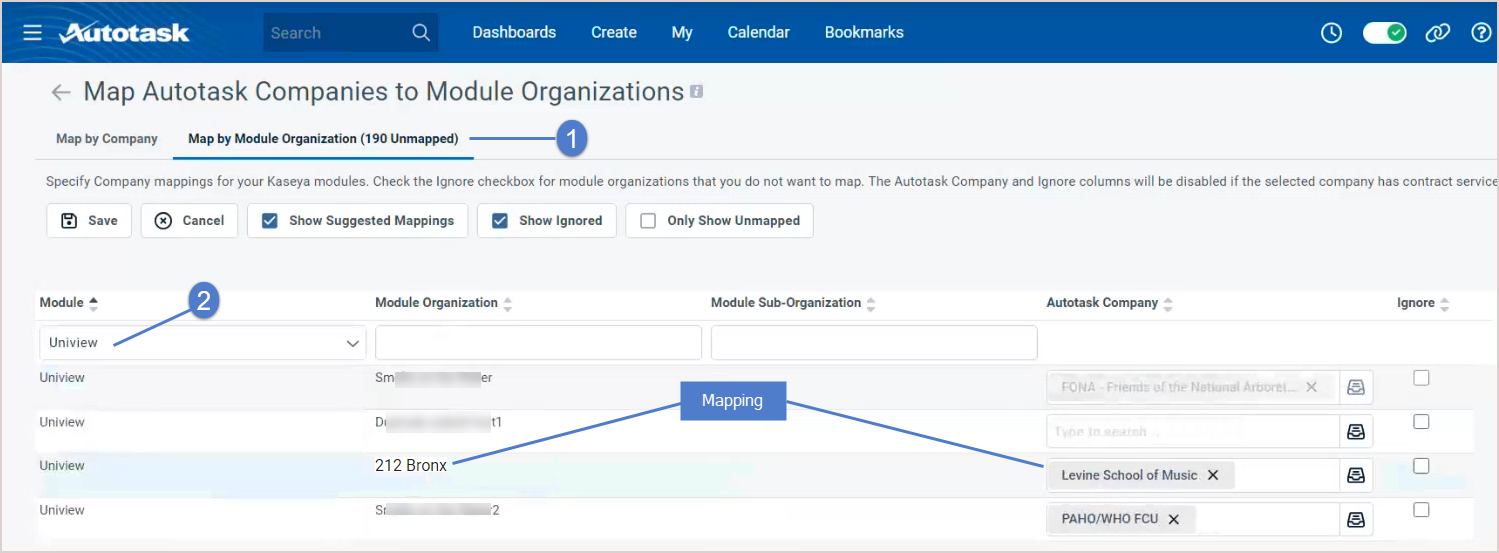Open the hamburger navigation menu
This screenshot has width=1499, height=553.
point(32,33)
